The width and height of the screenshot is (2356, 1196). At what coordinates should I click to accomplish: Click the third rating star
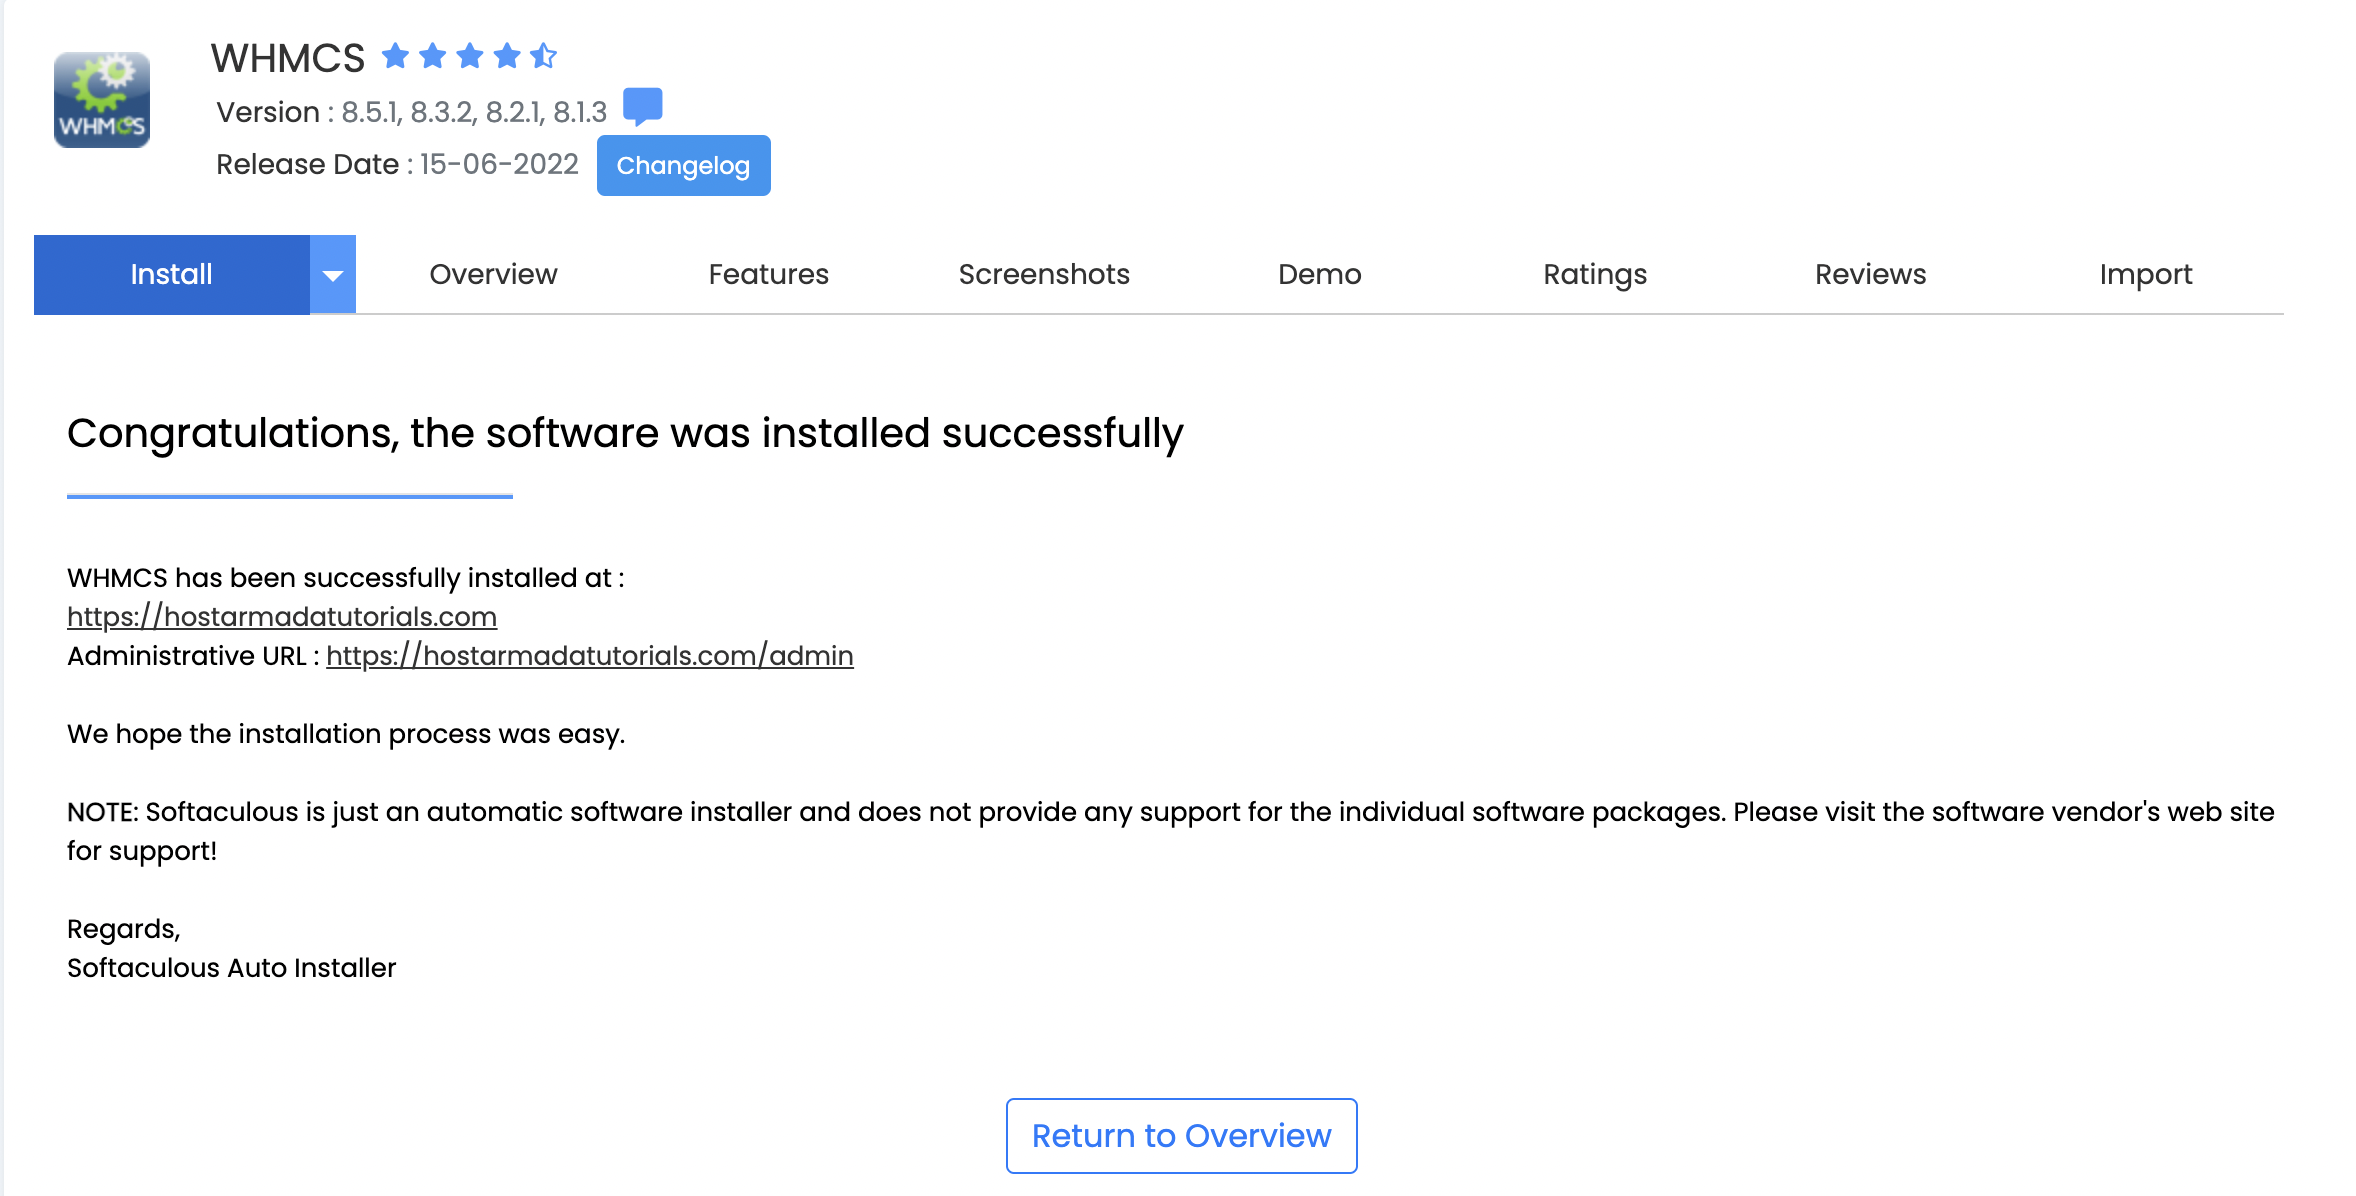469,56
